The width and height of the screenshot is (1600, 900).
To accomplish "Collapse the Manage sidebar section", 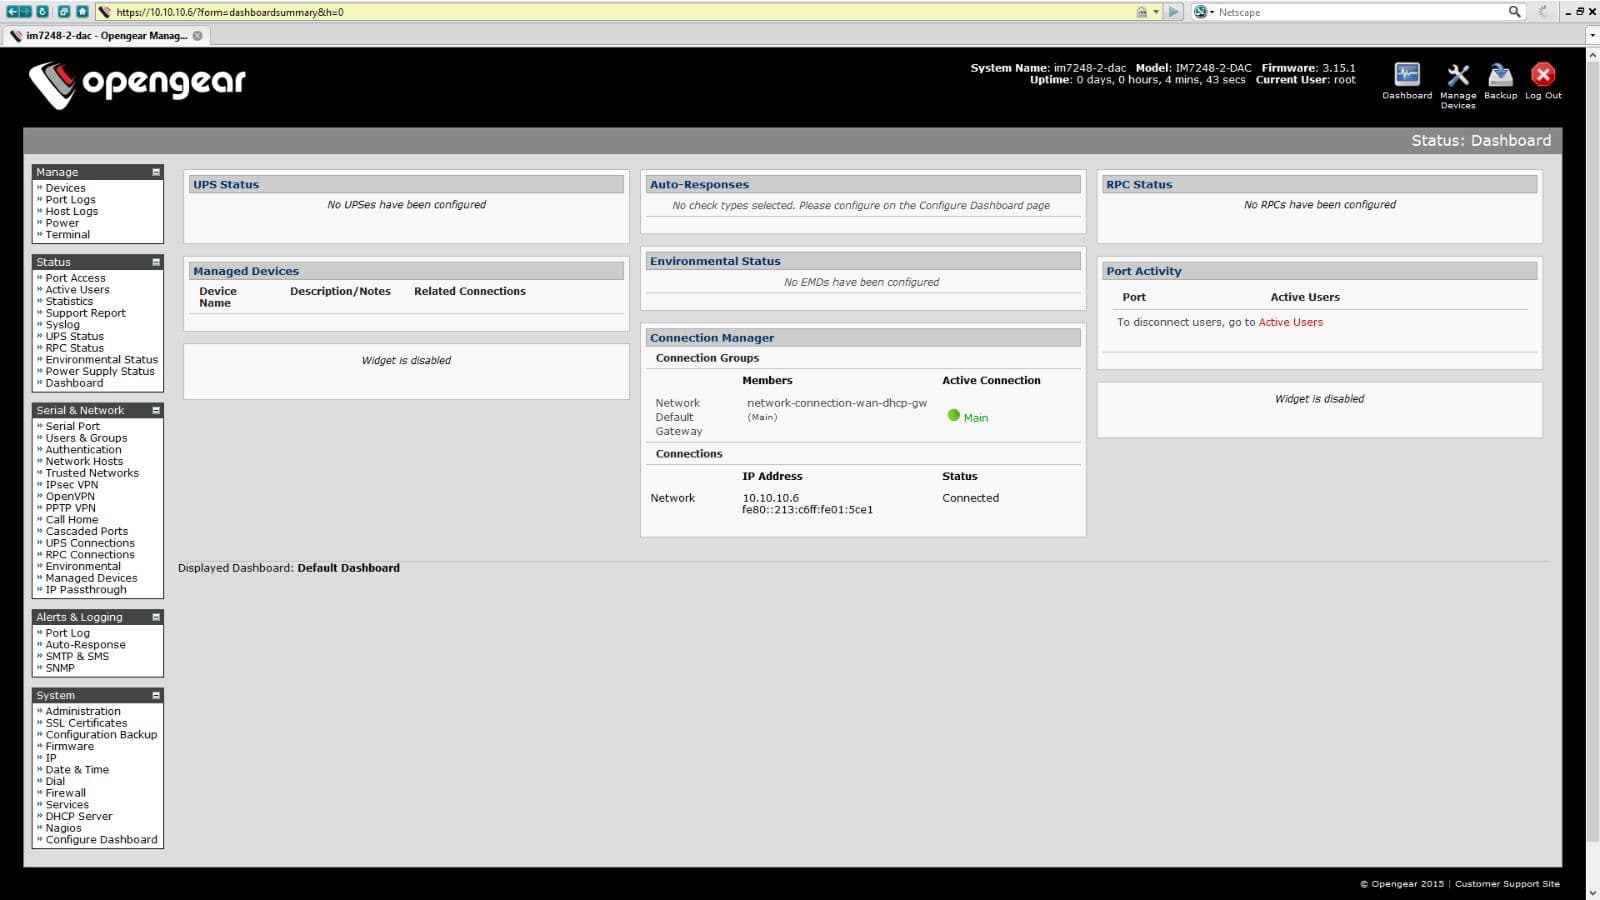I will 155,171.
